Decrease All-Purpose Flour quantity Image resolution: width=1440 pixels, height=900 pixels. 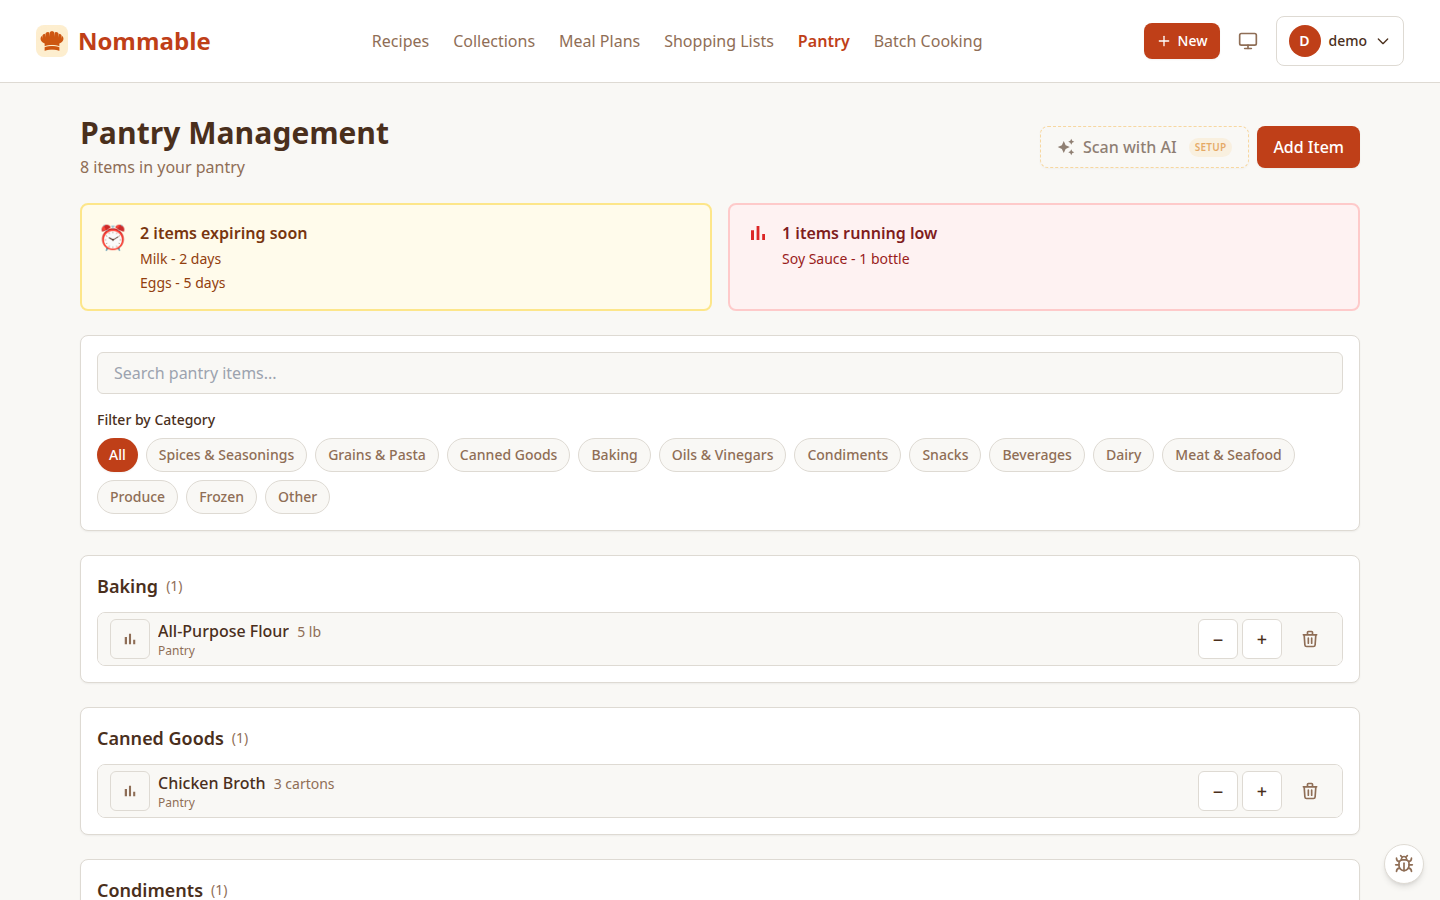[x=1218, y=639]
